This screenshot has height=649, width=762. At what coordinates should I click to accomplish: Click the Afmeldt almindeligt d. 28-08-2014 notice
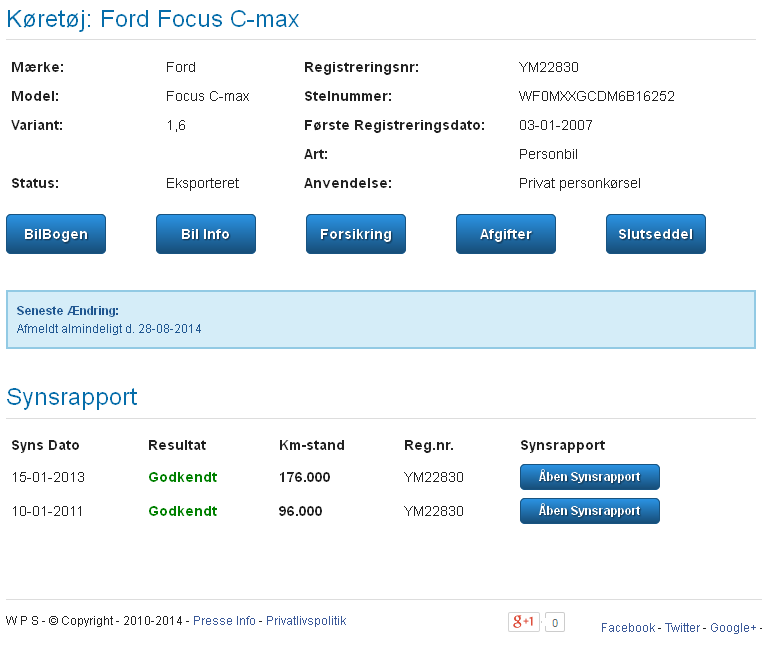point(109,329)
